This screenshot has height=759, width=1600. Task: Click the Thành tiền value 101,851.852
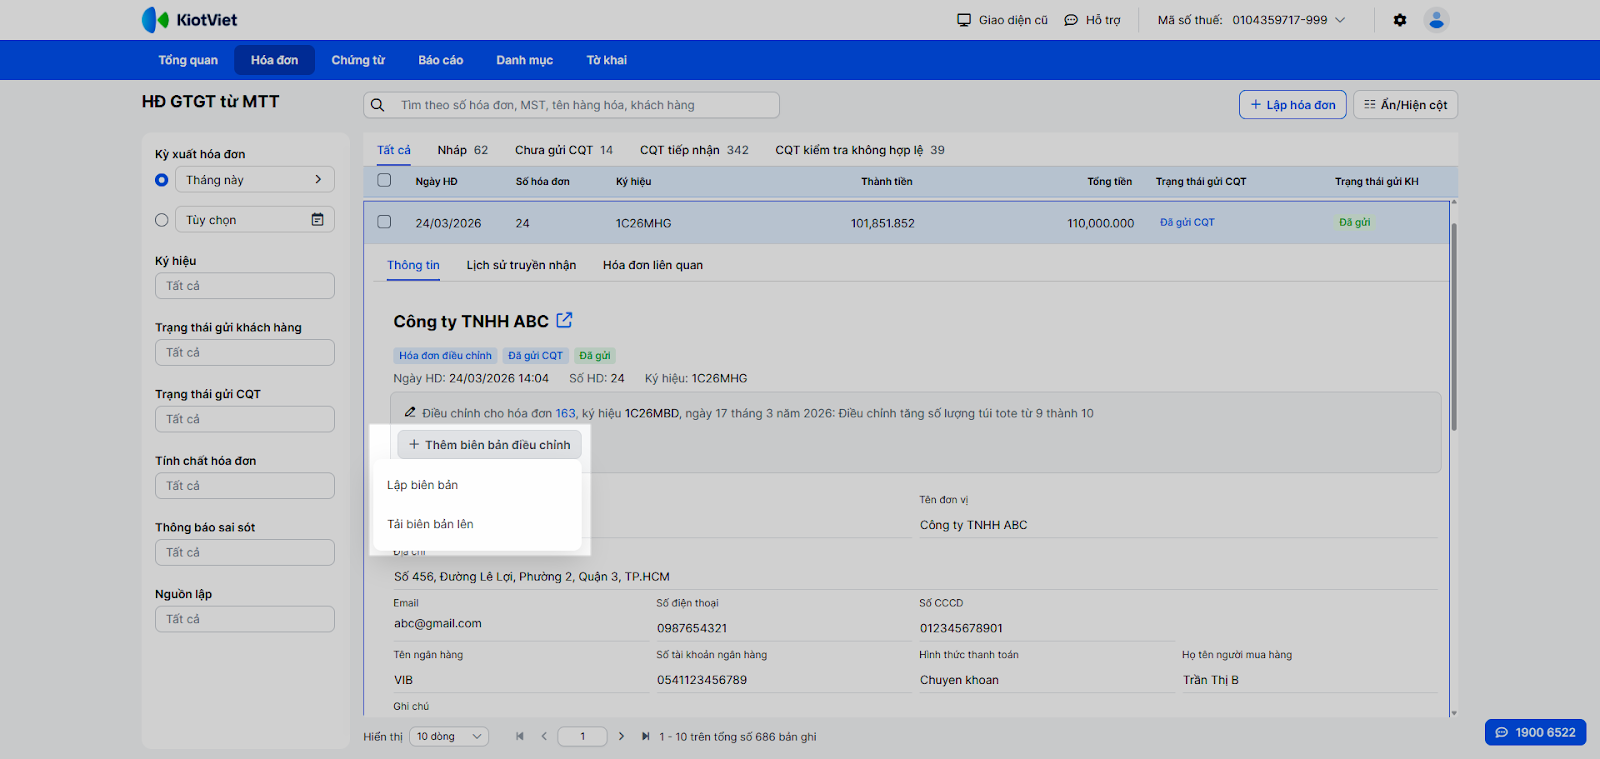click(883, 223)
